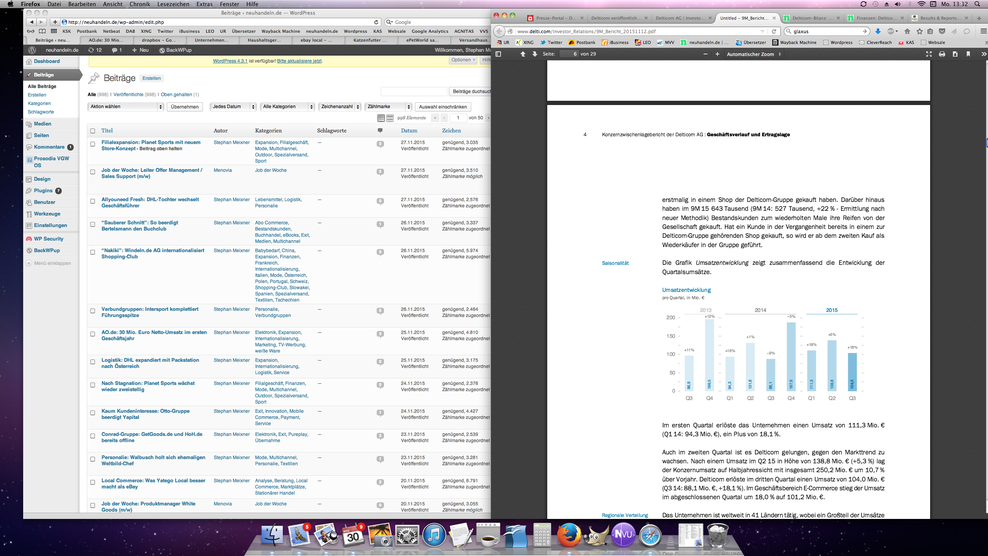The image size is (988, 556).
Task: Click Erstellen button next to Beiträge
Action: (151, 78)
